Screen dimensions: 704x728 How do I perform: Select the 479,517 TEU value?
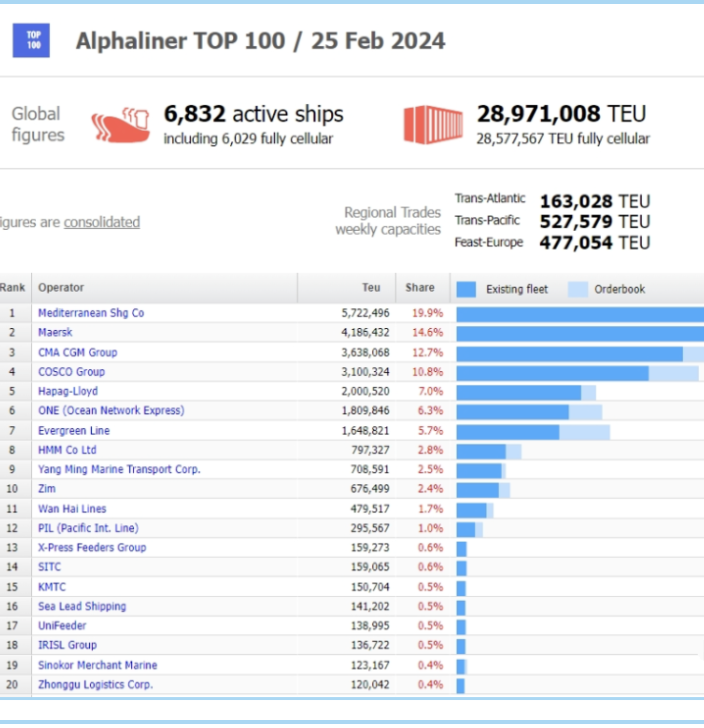pyautogui.click(x=370, y=509)
